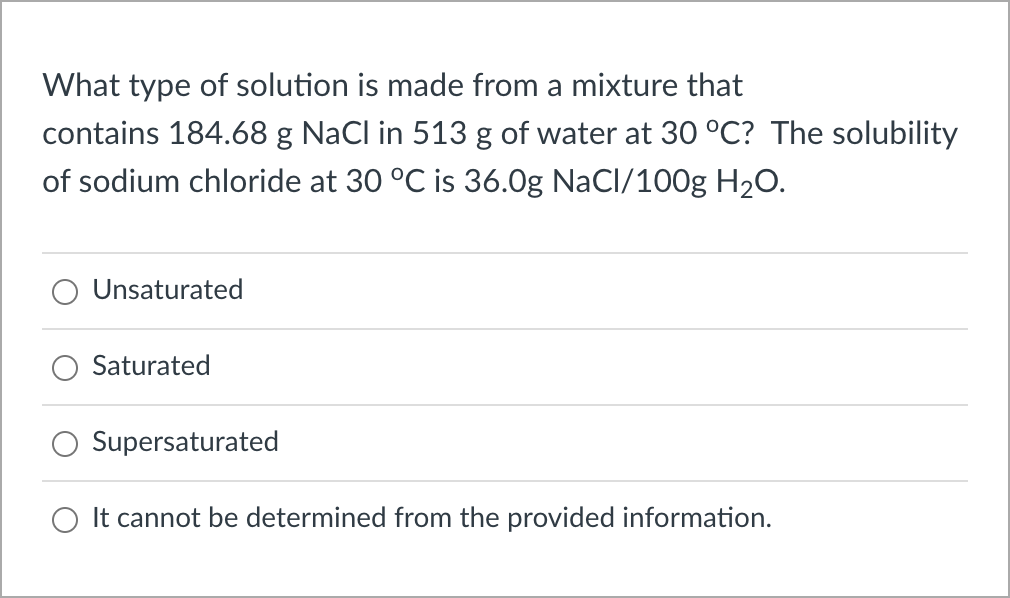Click the Unsaturated option label text
The height and width of the screenshot is (598, 1010).
point(167,290)
